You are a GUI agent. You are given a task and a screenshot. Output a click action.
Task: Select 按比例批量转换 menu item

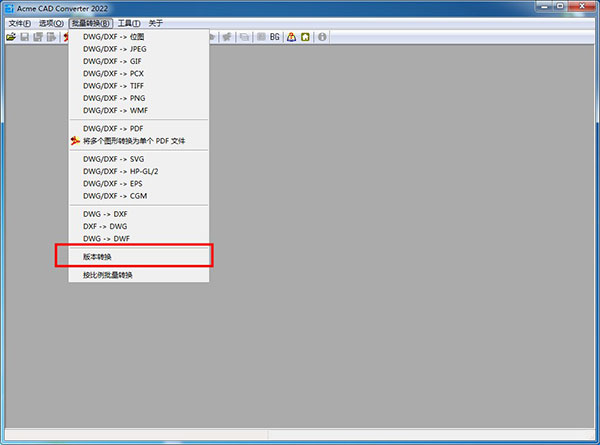point(139,275)
